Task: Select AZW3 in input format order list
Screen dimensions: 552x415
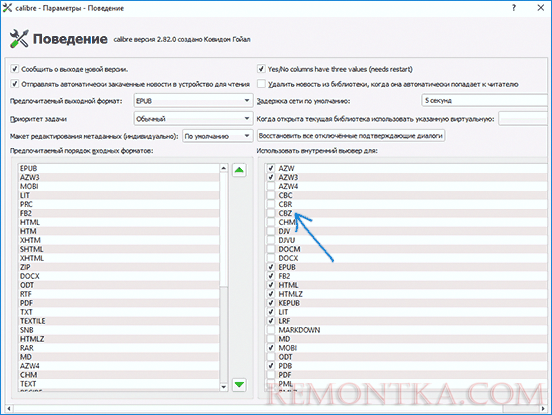Action: tap(119, 177)
